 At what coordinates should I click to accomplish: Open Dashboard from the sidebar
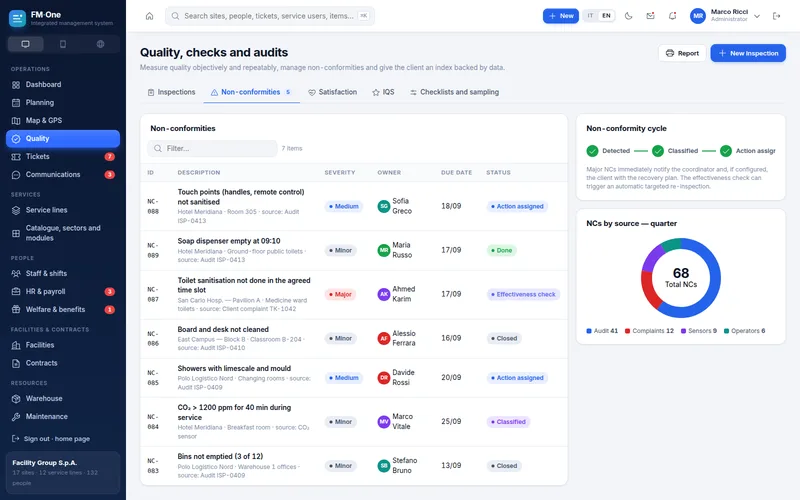tap(63, 85)
